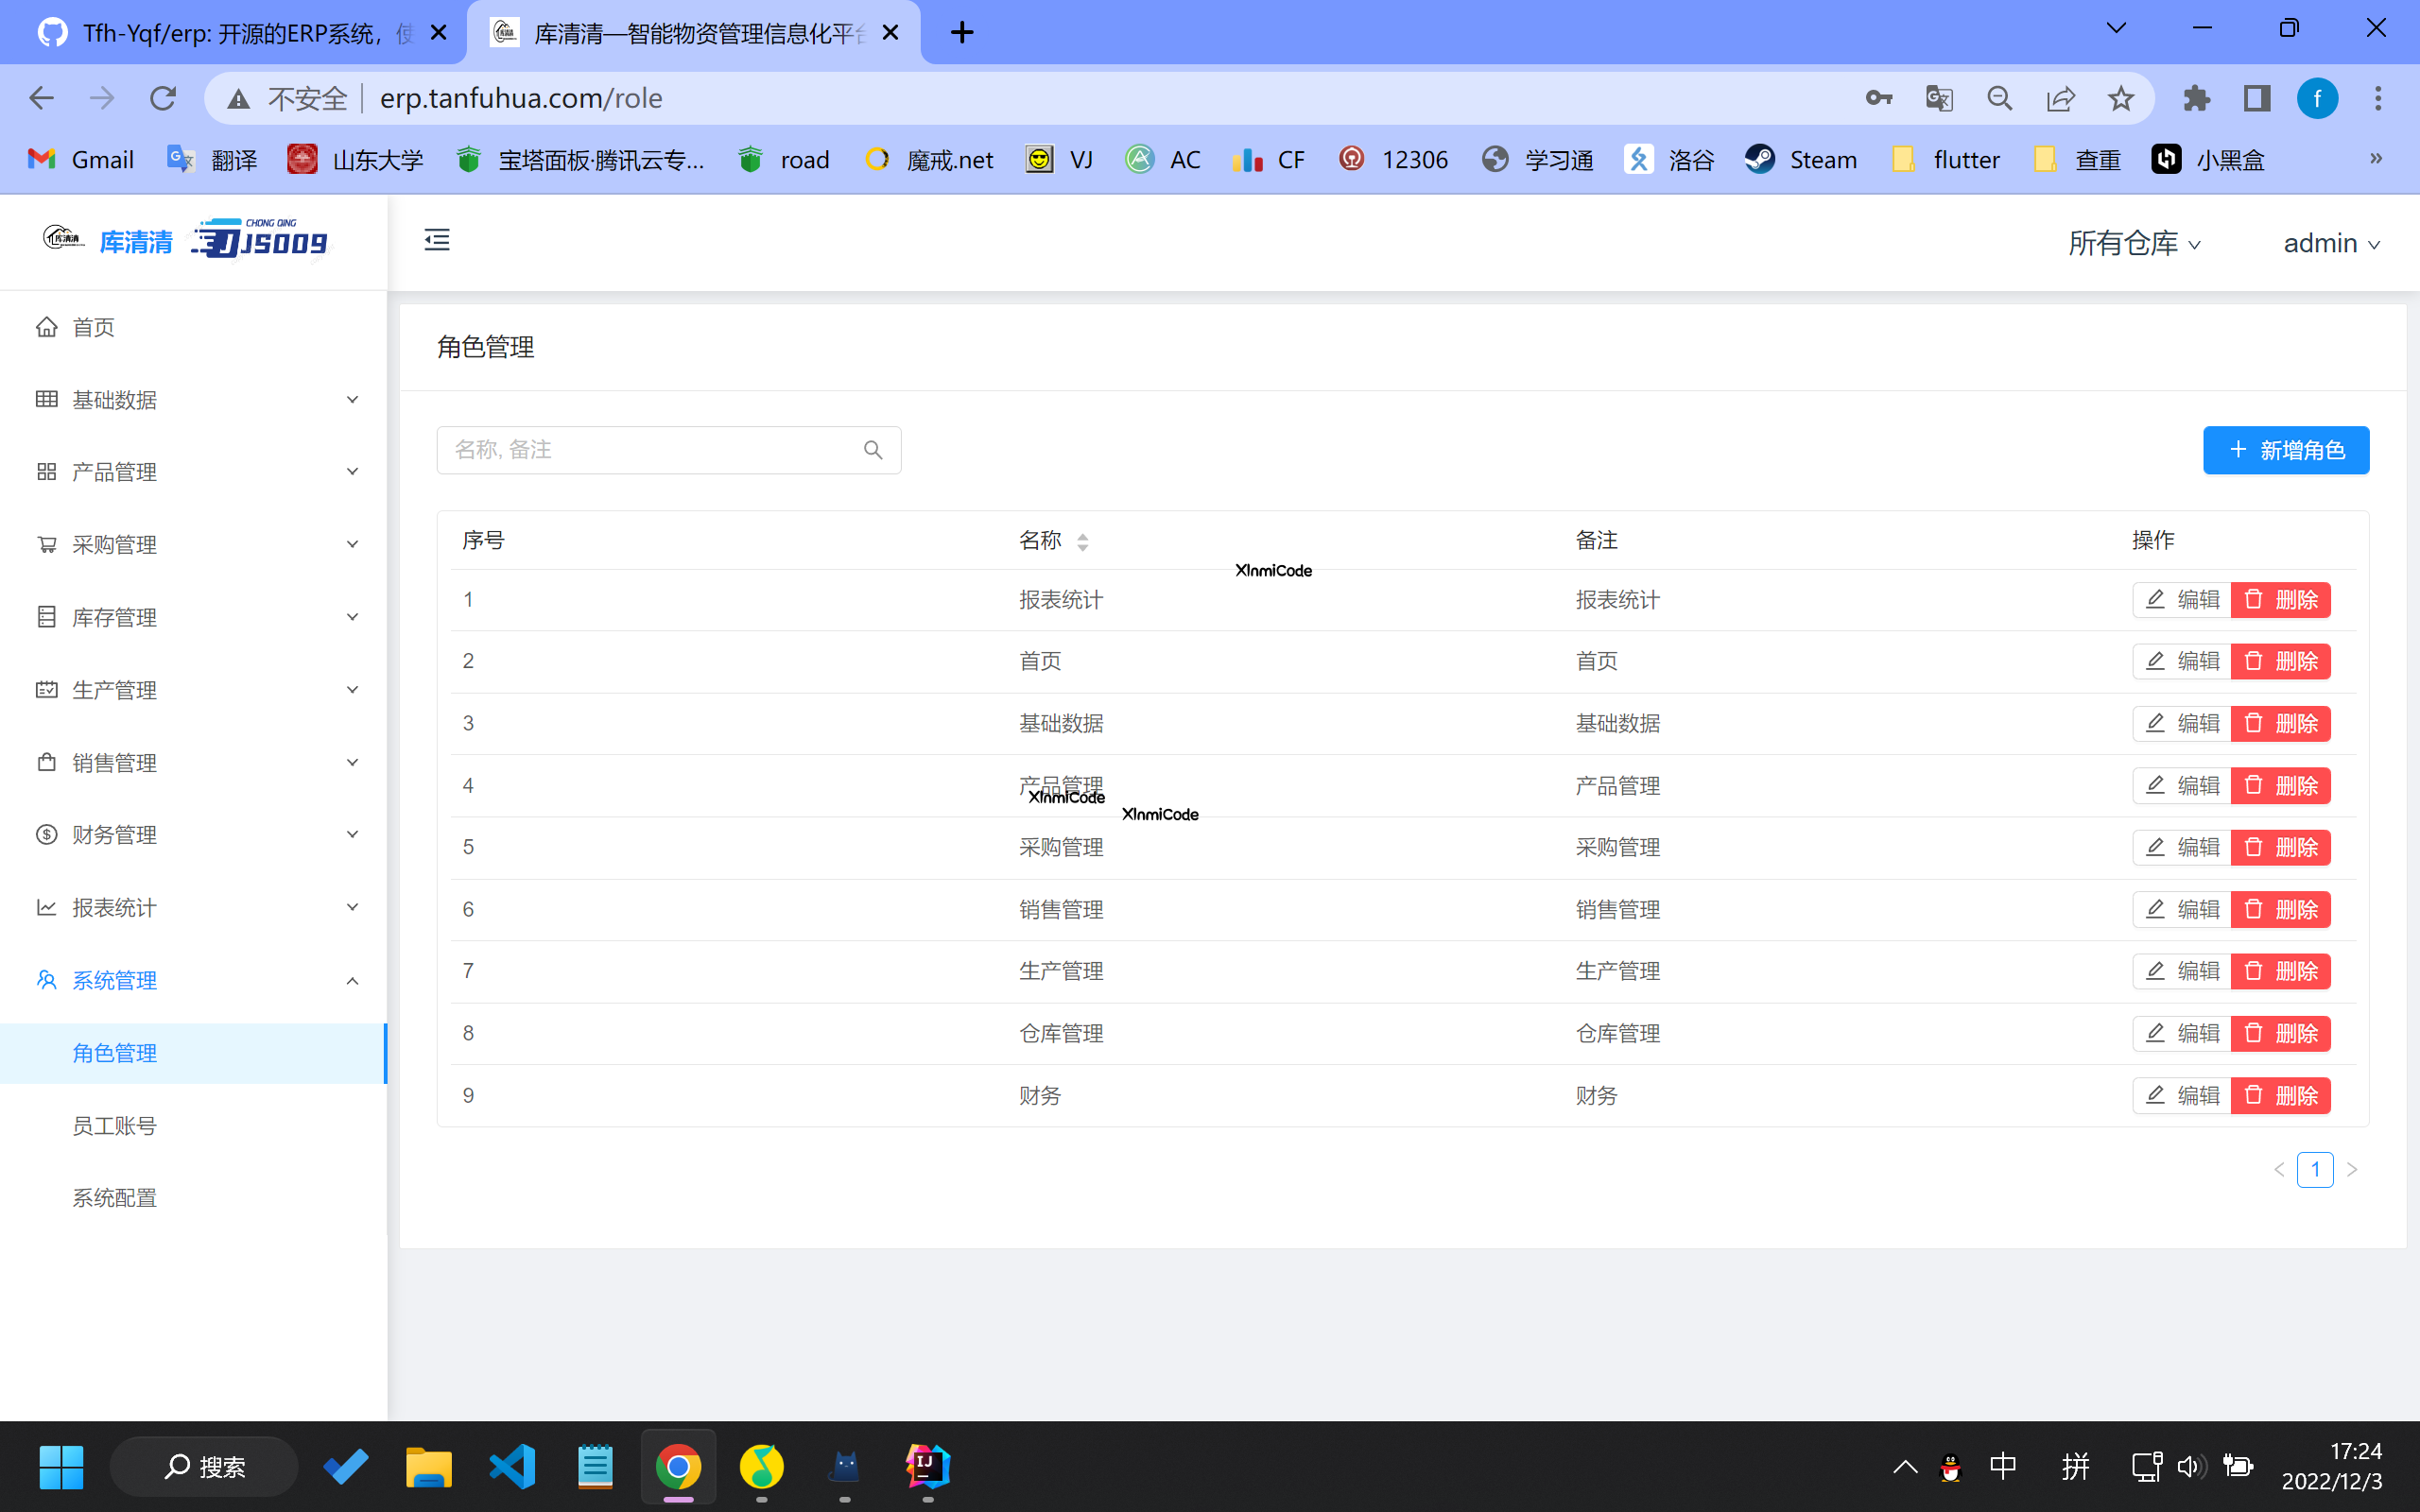The image size is (2420, 1512).
Task: Click the pencil icon on row 1 报表统计
Action: [2154, 599]
